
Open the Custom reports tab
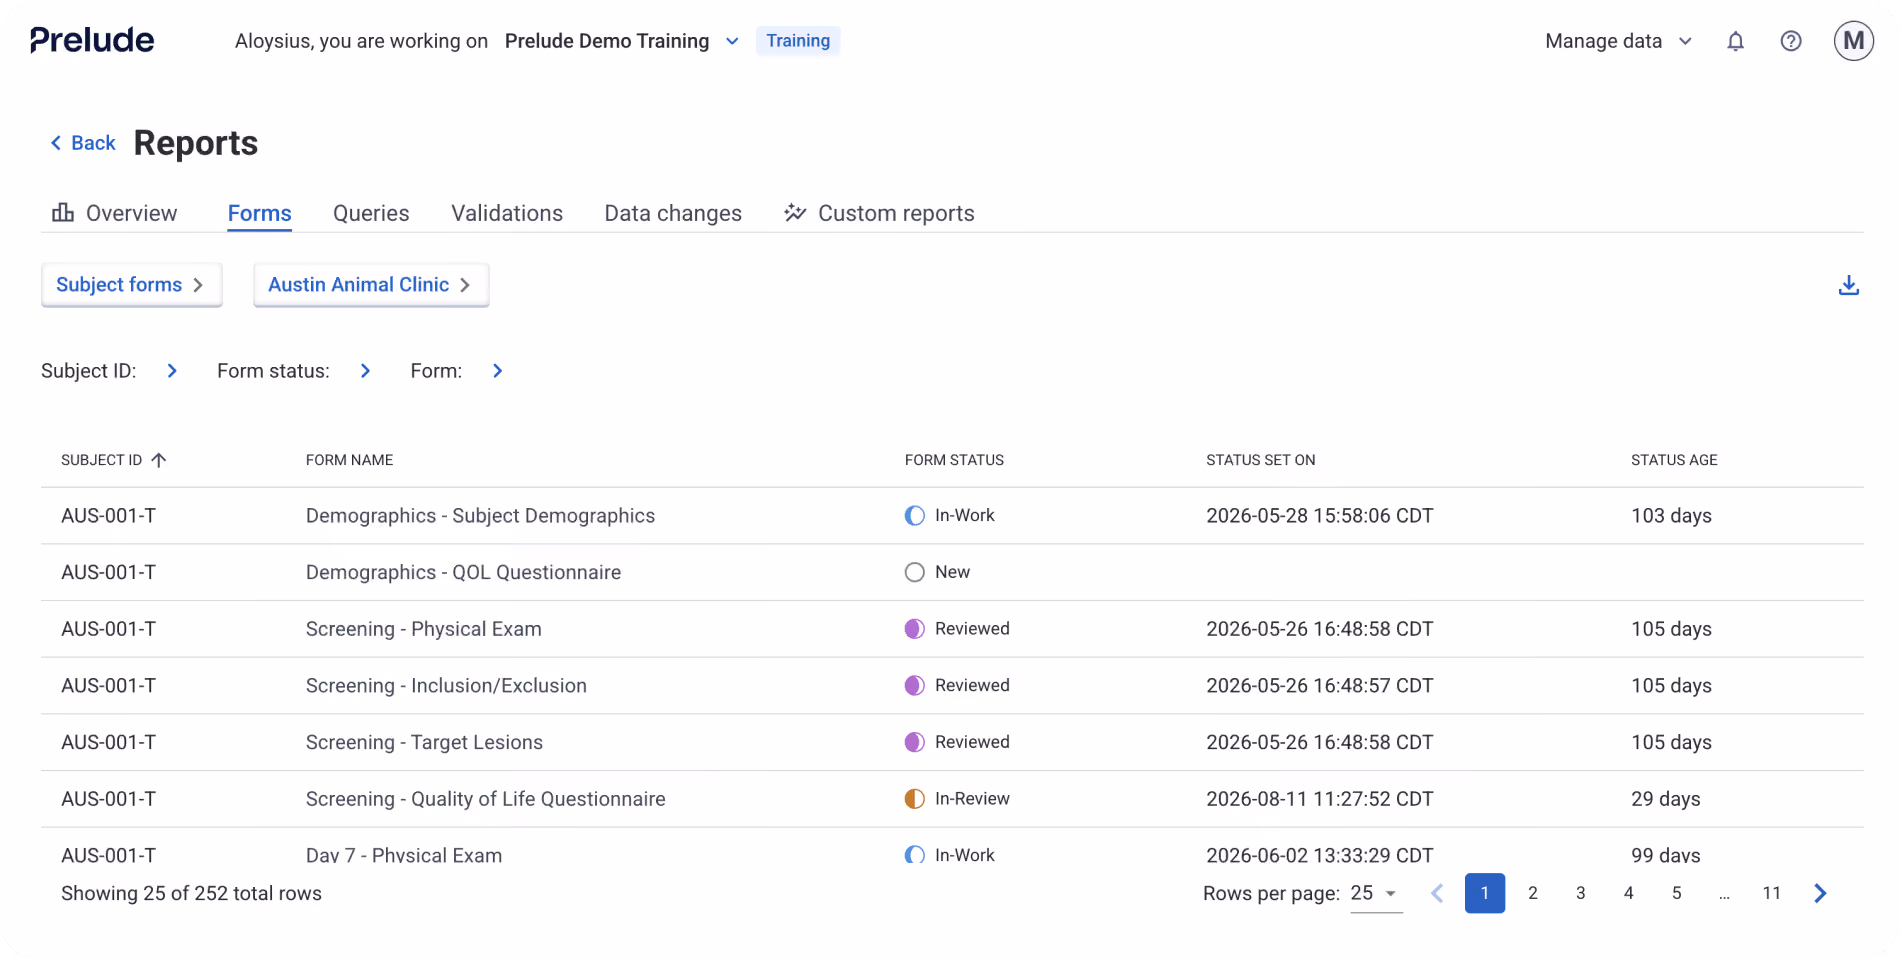[879, 213]
